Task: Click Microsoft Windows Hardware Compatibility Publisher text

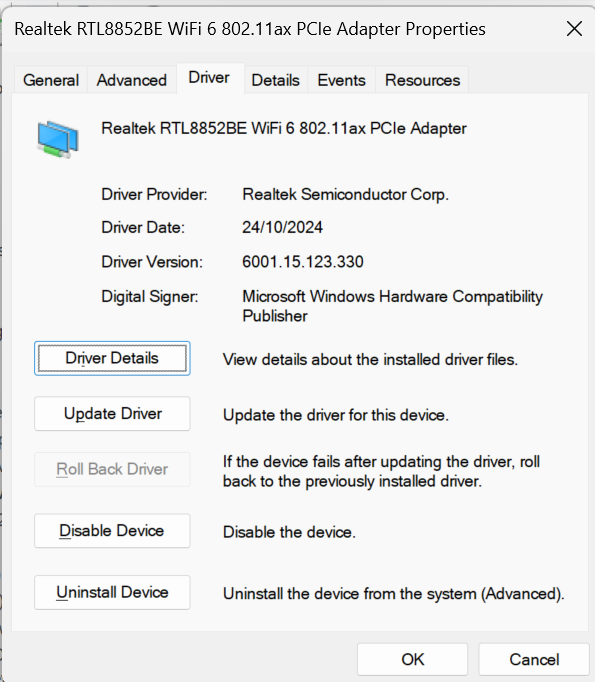Action: [x=392, y=306]
